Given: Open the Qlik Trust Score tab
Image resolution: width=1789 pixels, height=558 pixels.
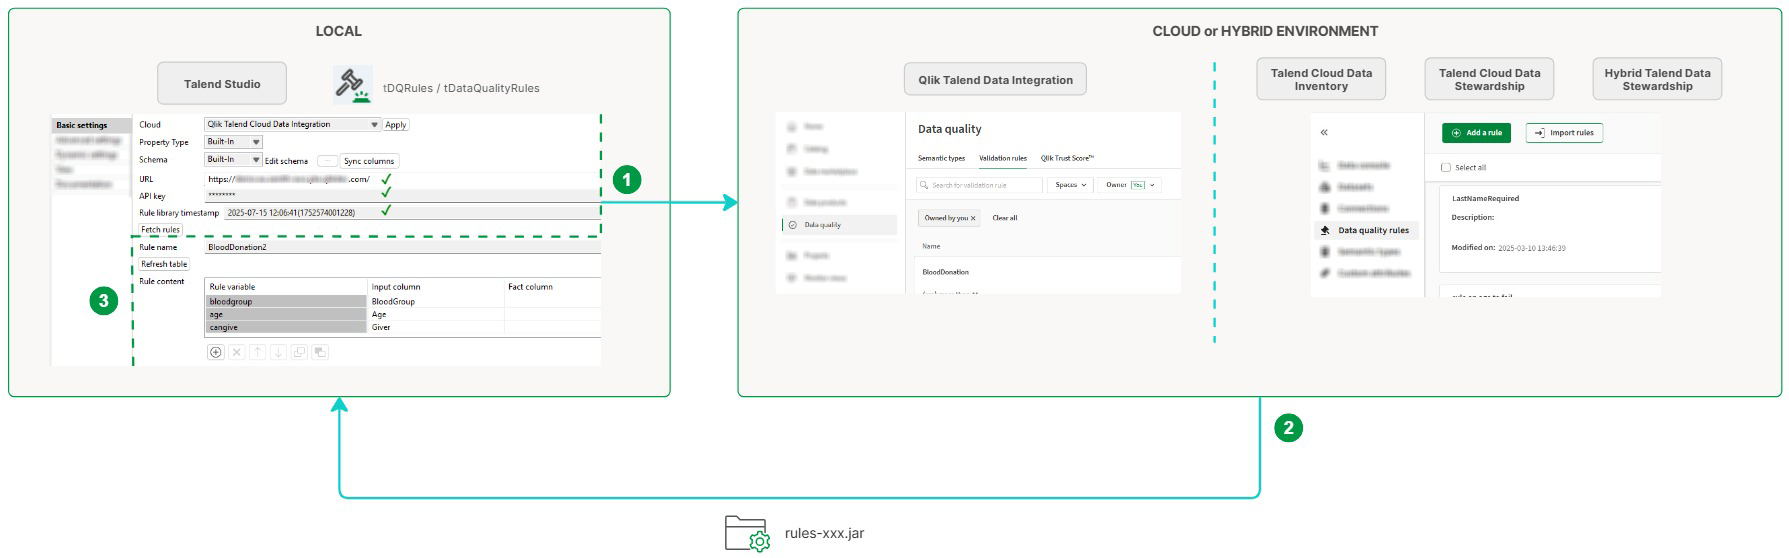Looking at the screenshot, I should pos(1067,158).
